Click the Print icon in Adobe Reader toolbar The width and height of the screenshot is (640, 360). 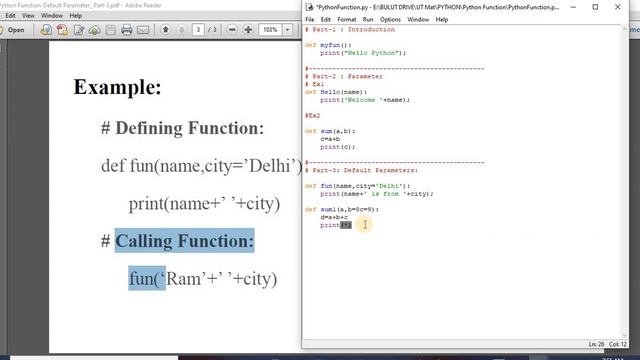click(127, 30)
